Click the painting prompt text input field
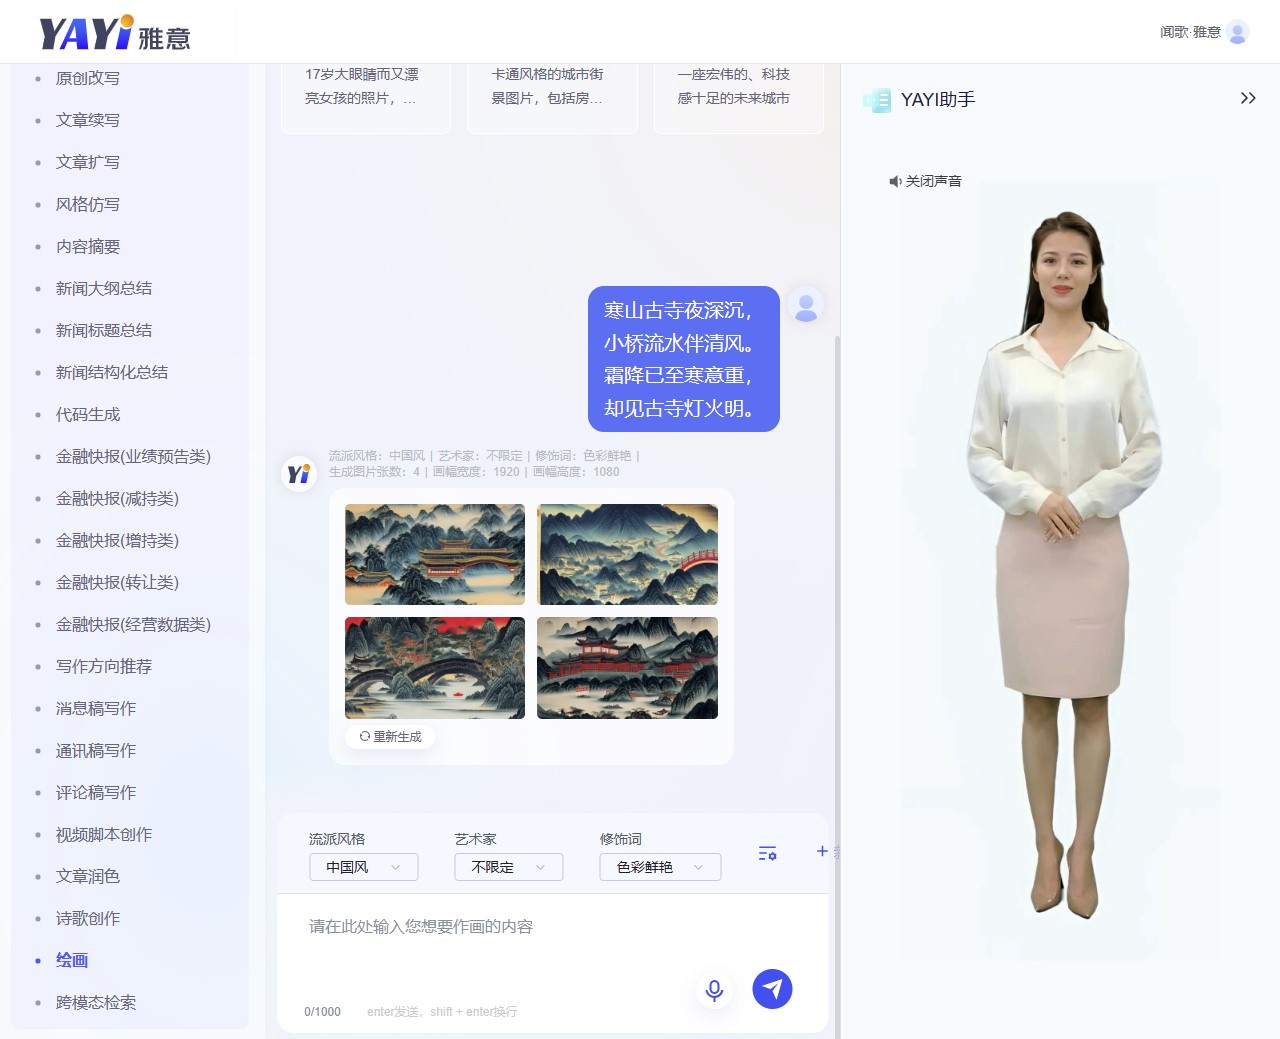1280x1039 pixels. click(500, 940)
